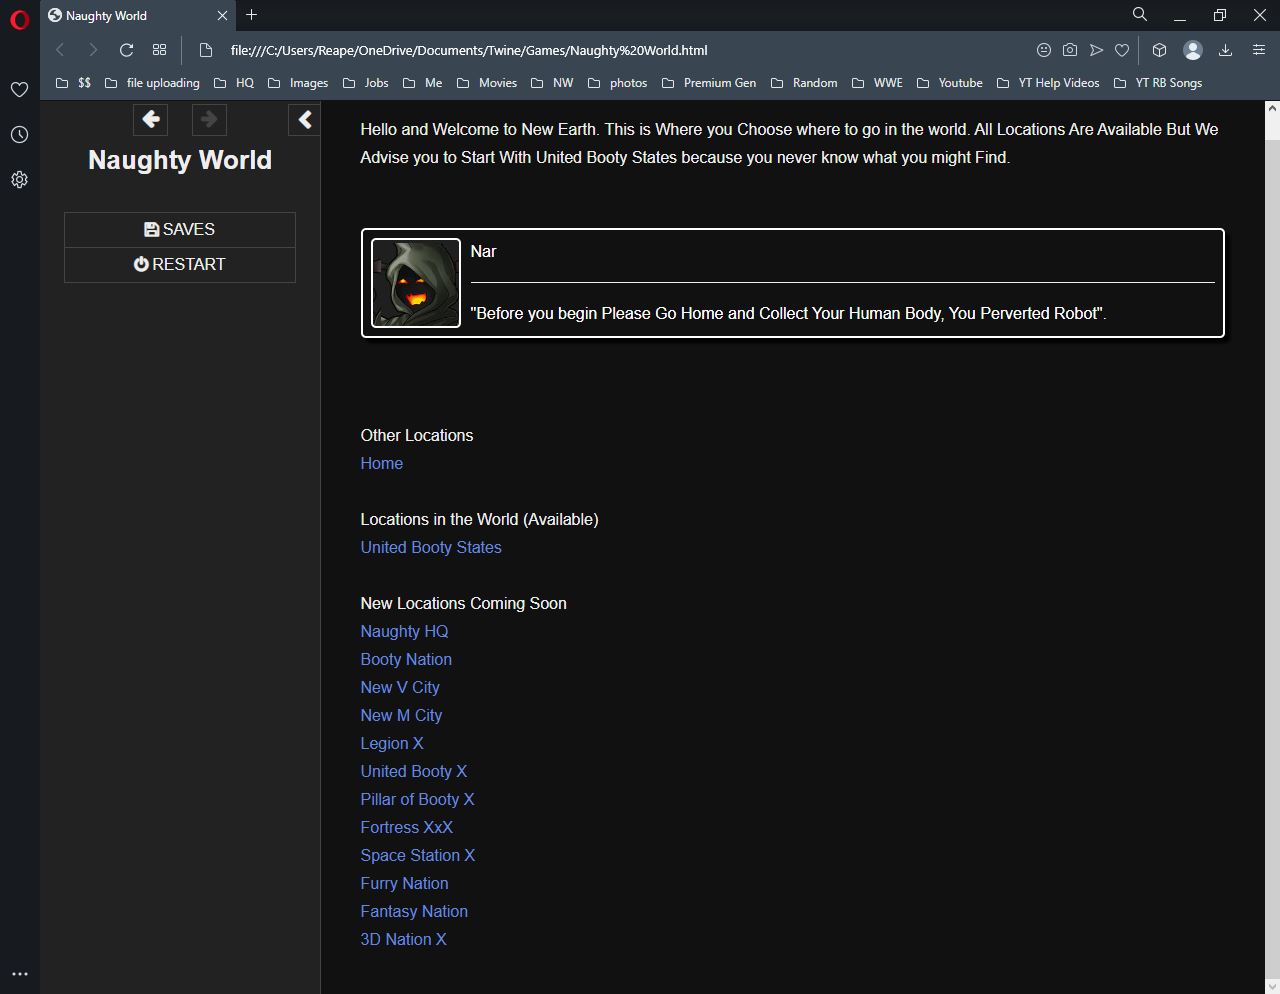The width and height of the screenshot is (1280, 994).
Task: Open Opera history clock icon
Action: point(19,135)
